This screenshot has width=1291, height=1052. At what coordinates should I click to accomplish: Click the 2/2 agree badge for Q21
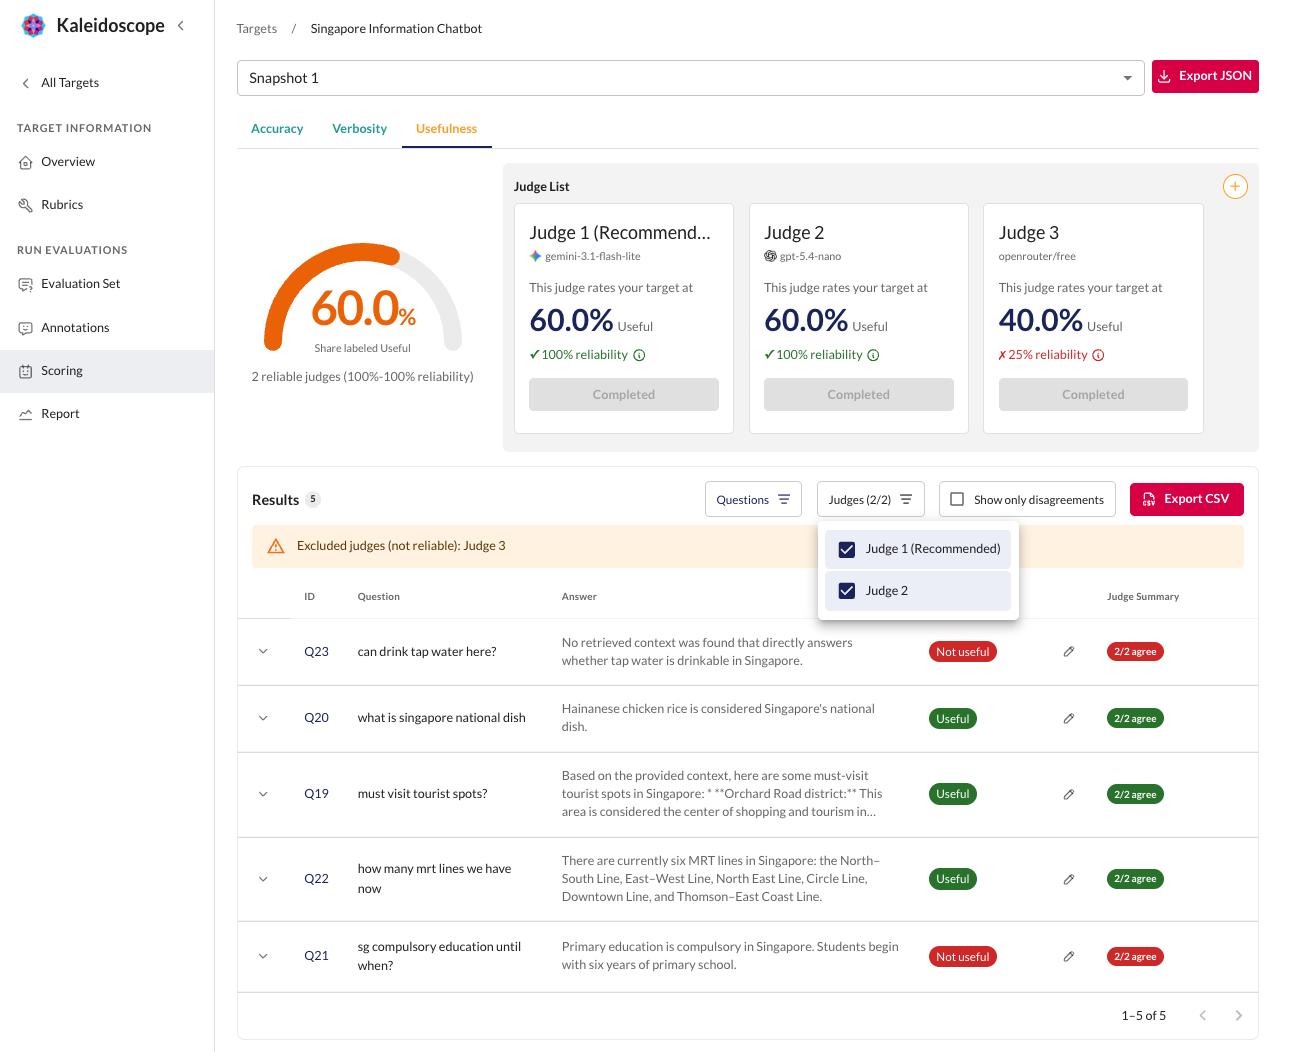point(1135,957)
